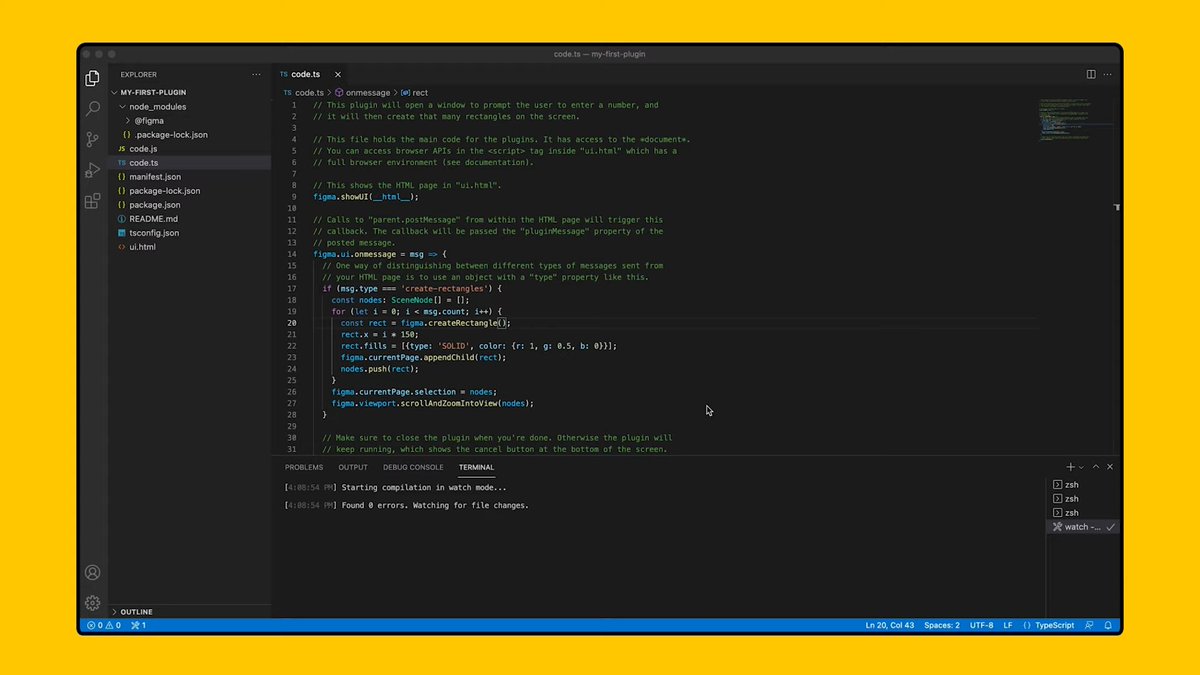Collapse the MY-FIRST-PLUGIN folder section

[190, 92]
